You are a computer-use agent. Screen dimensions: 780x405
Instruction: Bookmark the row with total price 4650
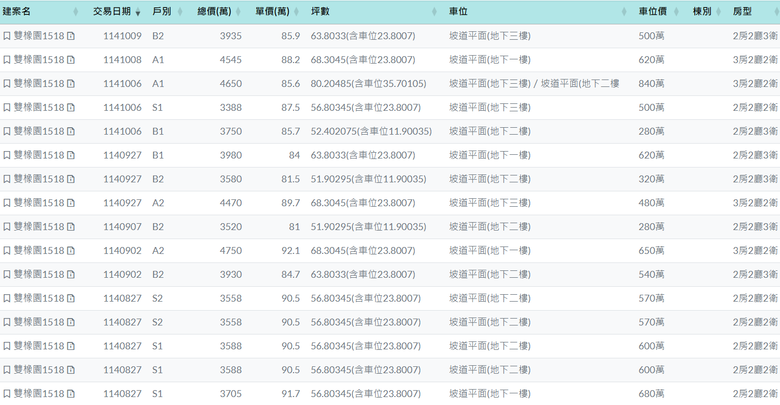(x=6, y=84)
